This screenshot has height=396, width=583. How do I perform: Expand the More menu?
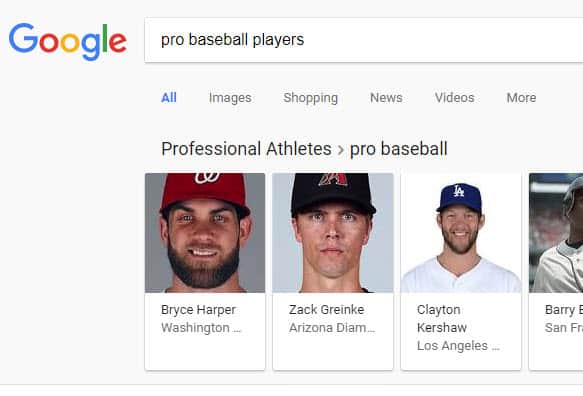coord(521,97)
